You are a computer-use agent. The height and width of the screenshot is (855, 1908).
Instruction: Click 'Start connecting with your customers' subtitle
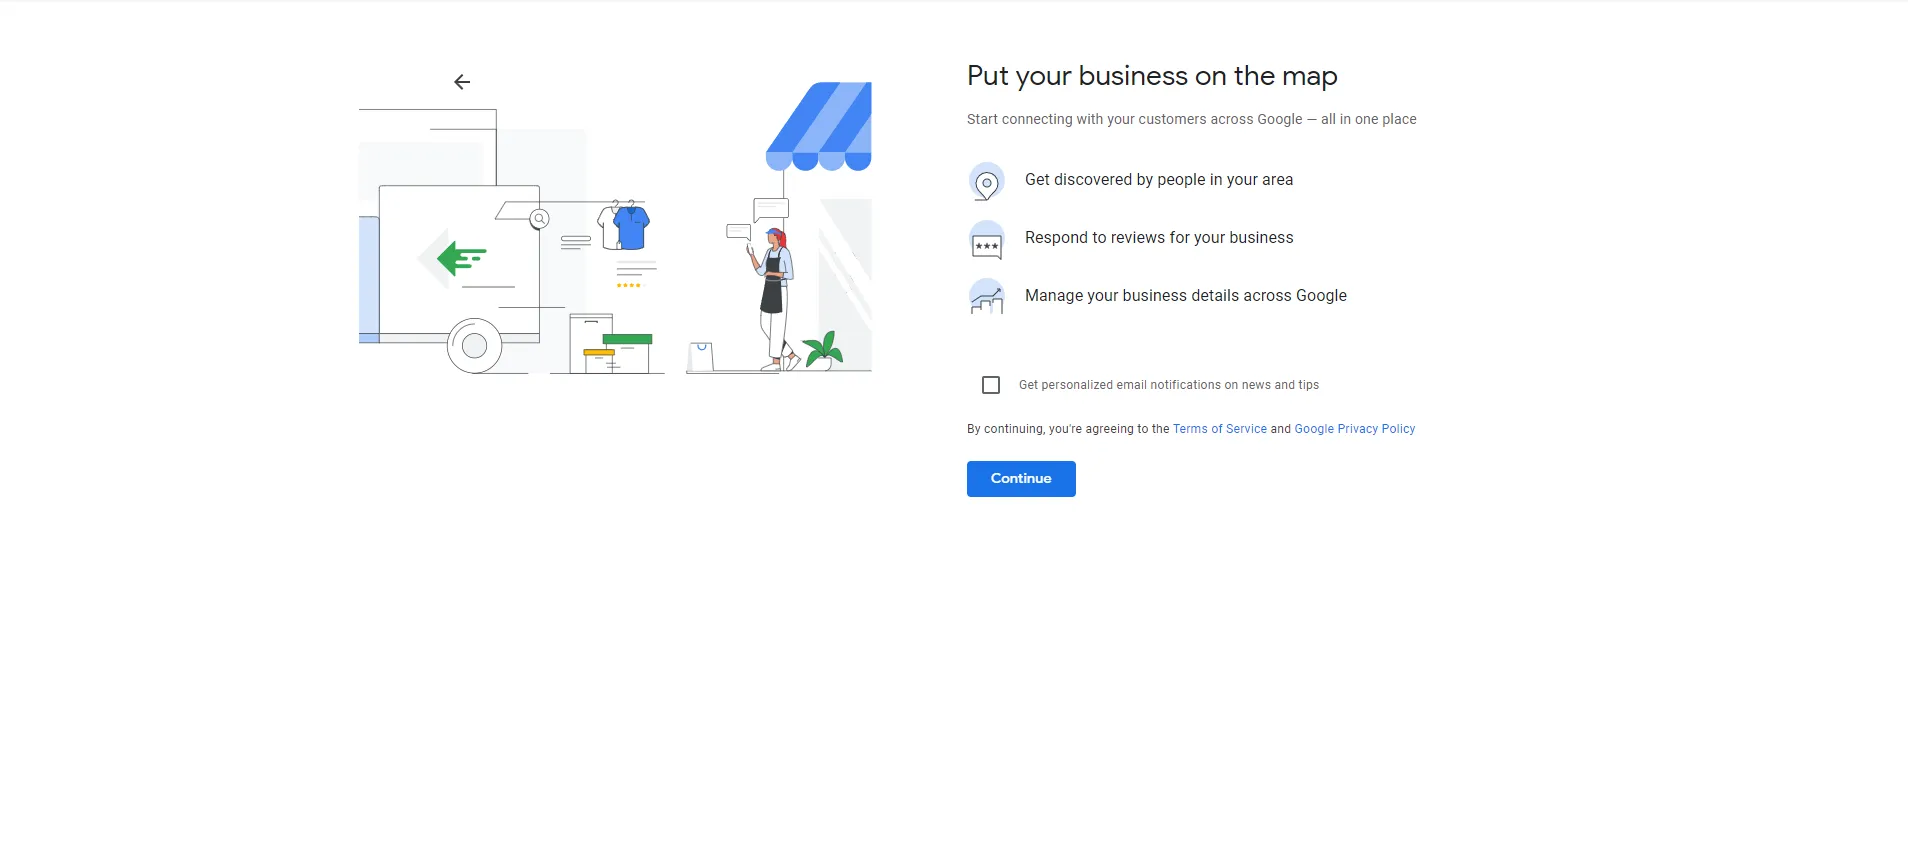click(x=1192, y=119)
